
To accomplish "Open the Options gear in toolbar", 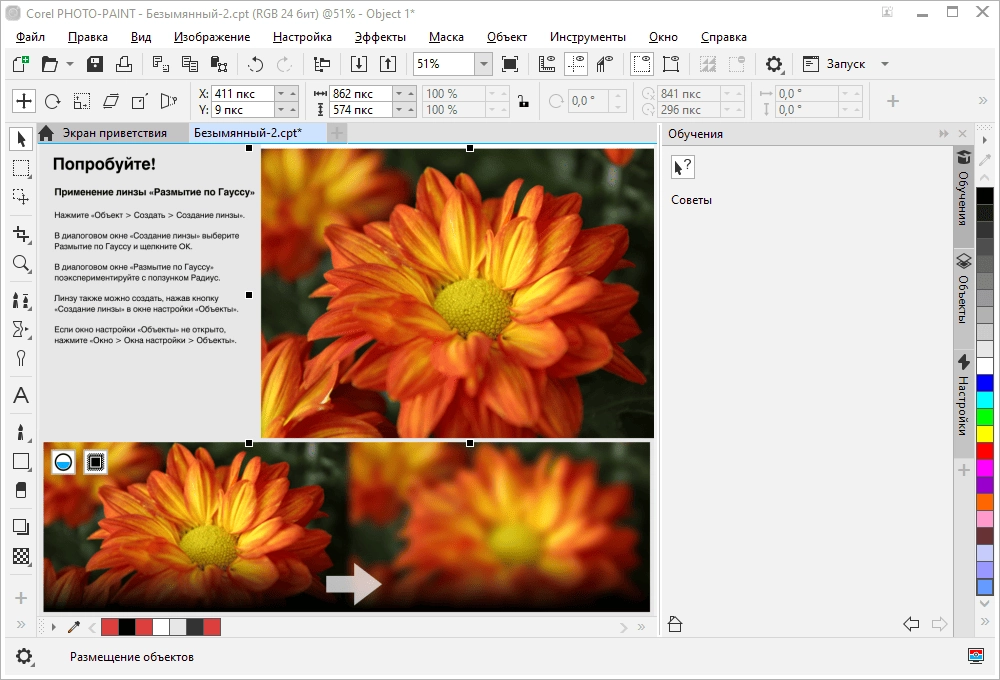I will [x=774, y=64].
